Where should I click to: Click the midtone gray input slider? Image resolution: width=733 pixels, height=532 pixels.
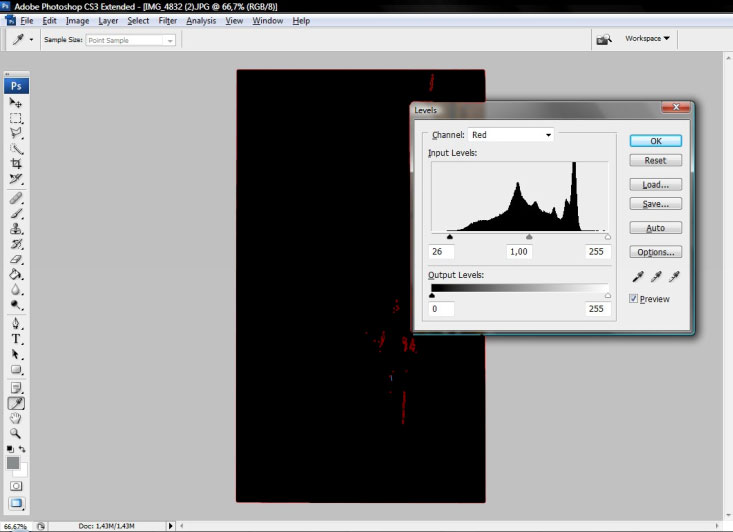pos(529,237)
